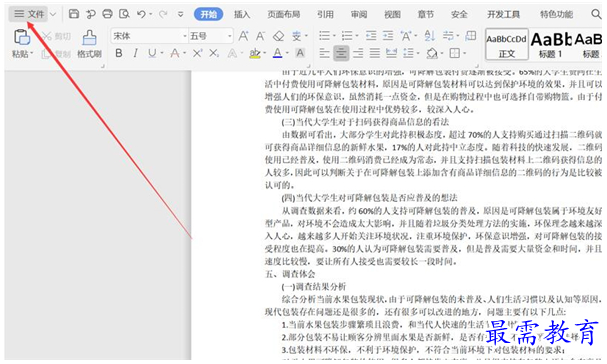Open the 安全 tab
Image resolution: width=607 pixels, height=364 pixels.
[459, 14]
